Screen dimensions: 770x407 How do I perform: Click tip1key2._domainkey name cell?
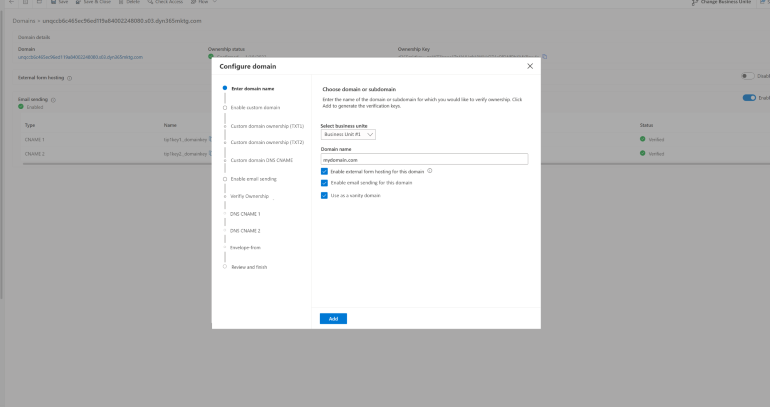(x=185, y=154)
